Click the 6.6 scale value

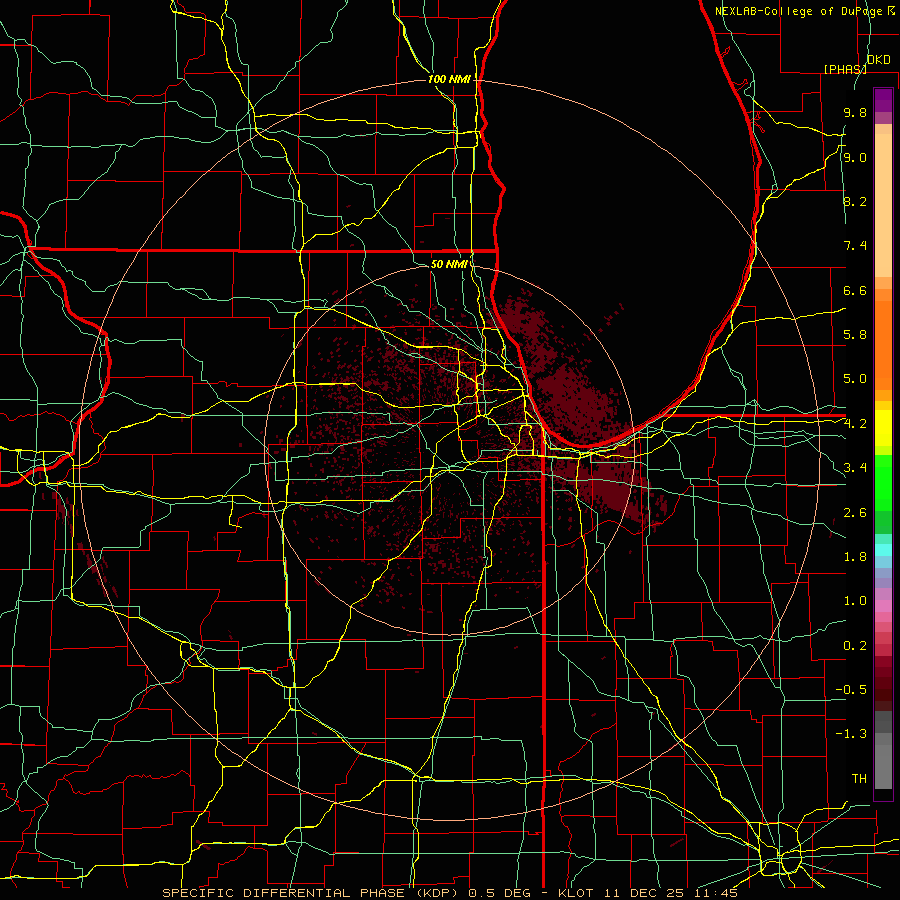(x=855, y=290)
